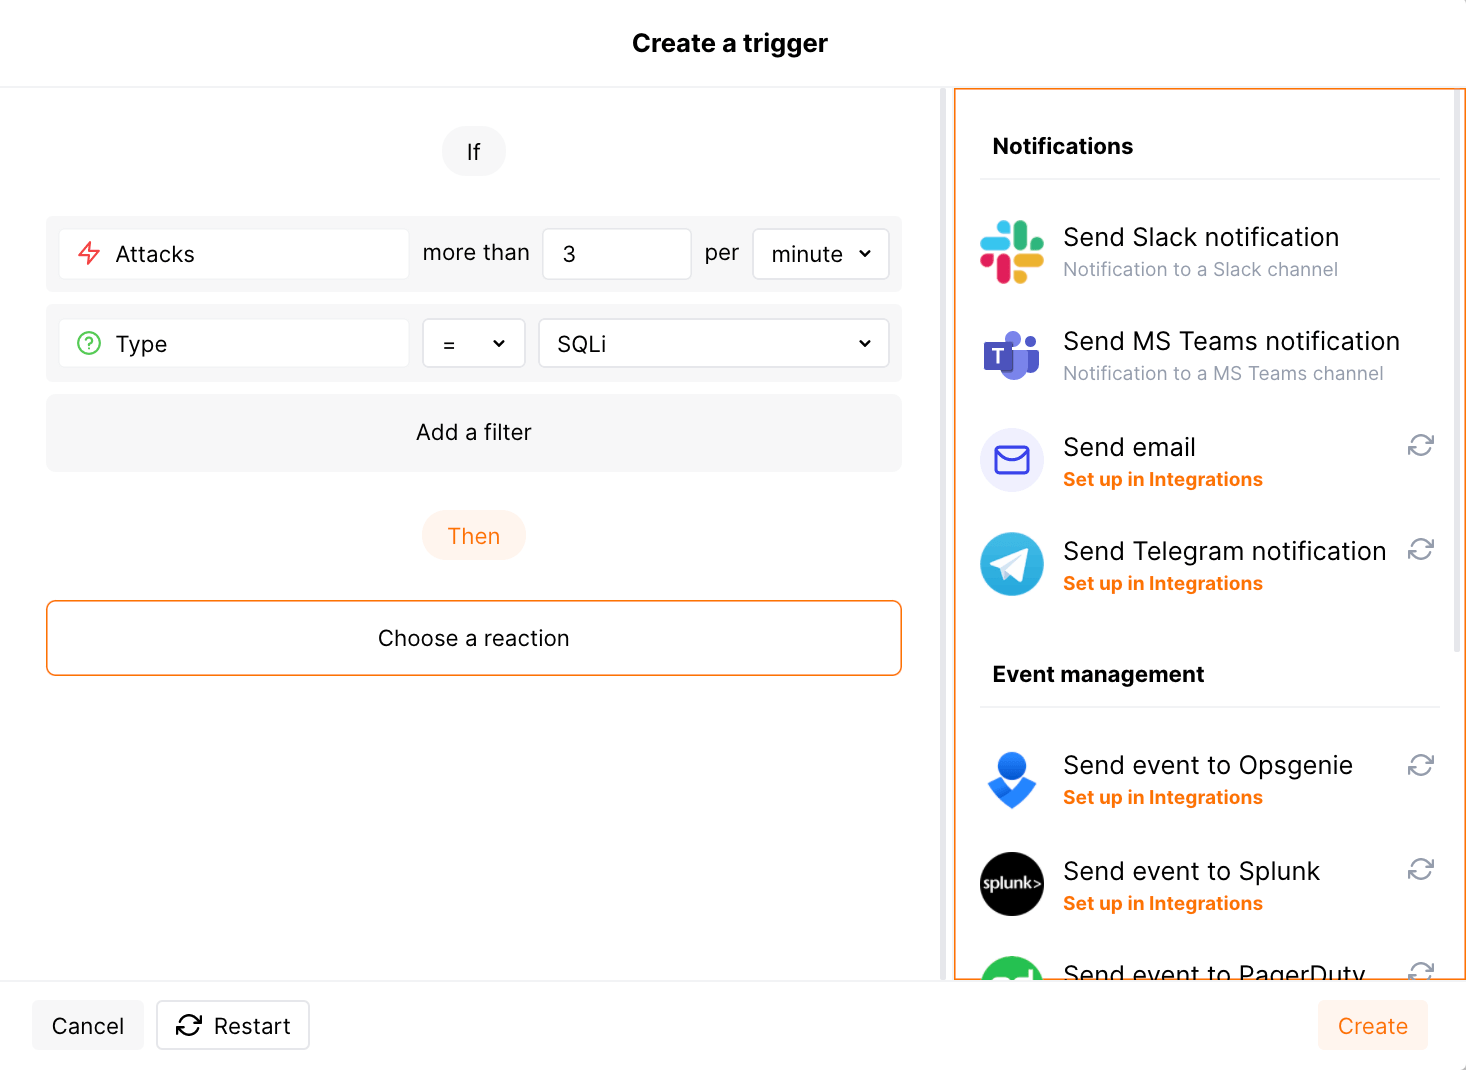Click the Create button
Image resolution: width=1466 pixels, height=1070 pixels.
pyautogui.click(x=1372, y=1025)
